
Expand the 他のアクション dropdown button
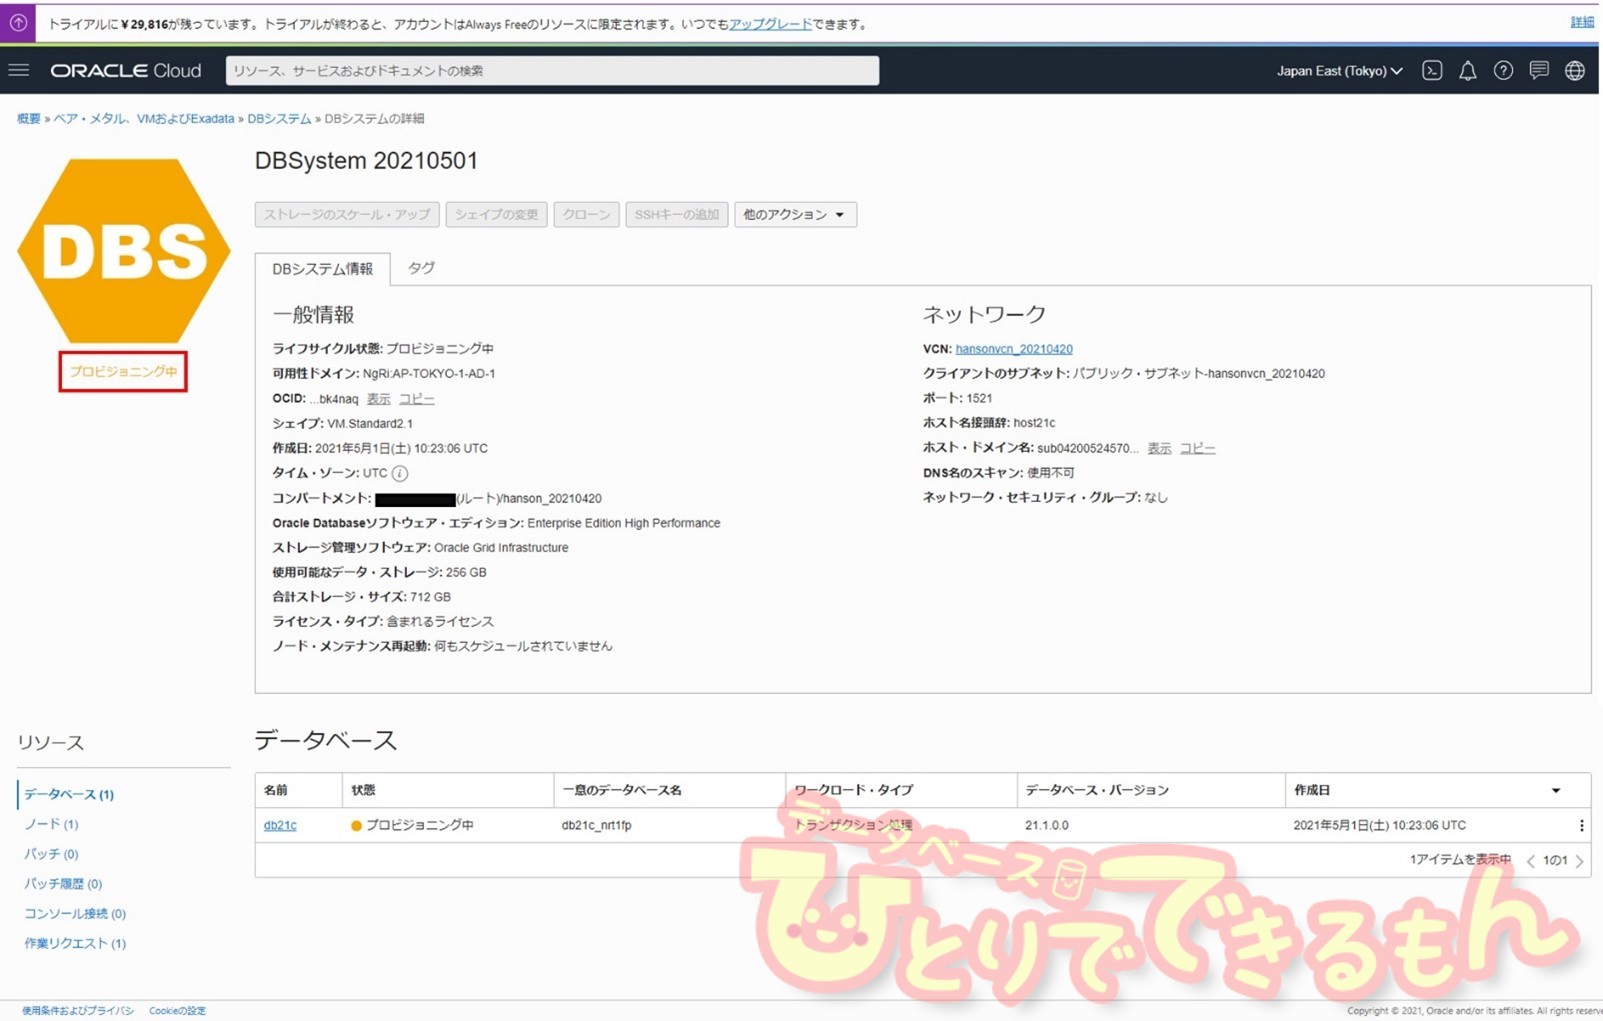[795, 214]
